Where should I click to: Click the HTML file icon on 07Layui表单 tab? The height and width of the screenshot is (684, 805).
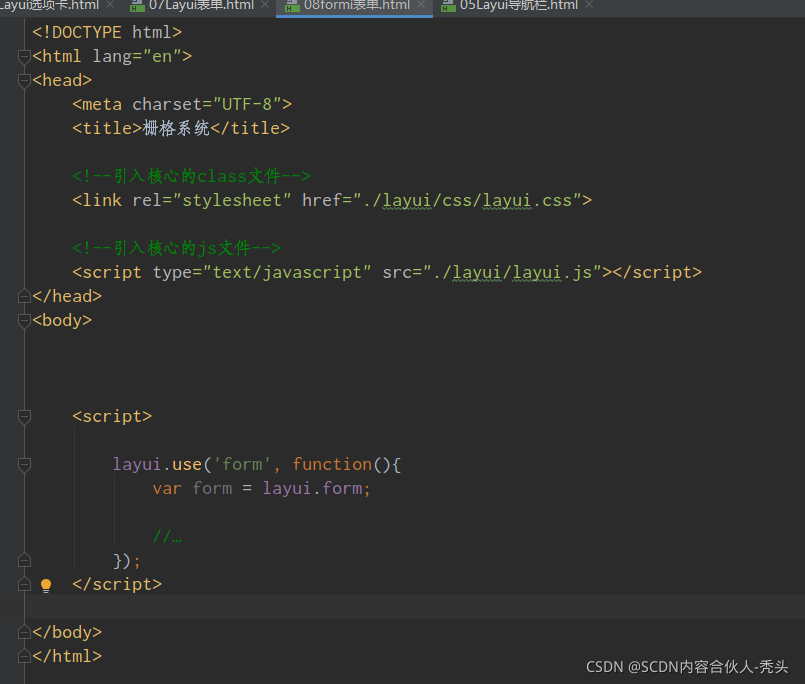(137, 6)
